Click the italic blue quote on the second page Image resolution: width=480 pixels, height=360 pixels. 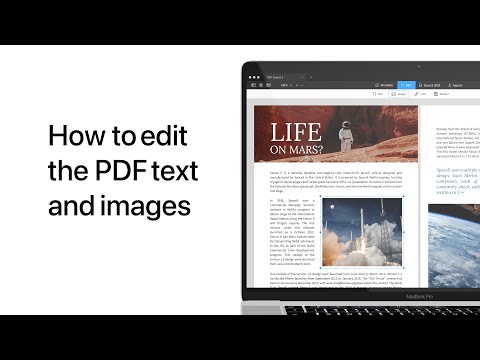pos(457,181)
